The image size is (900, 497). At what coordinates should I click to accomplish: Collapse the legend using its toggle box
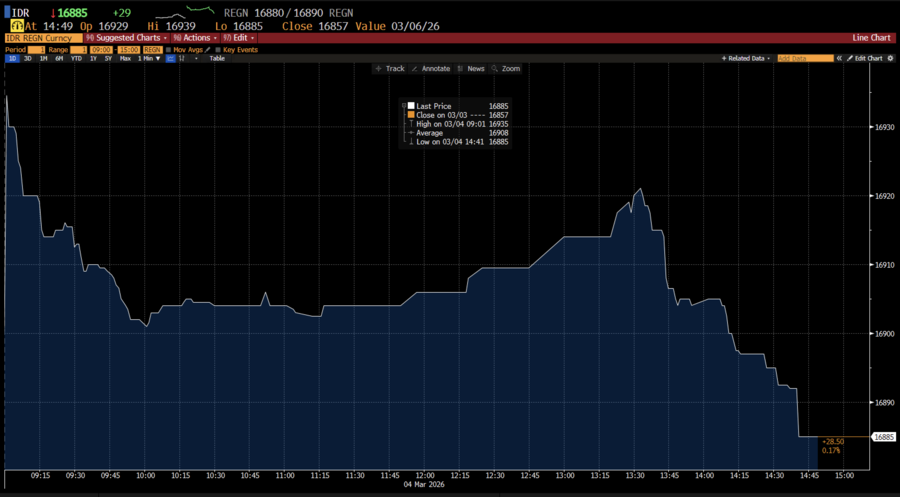tap(404, 105)
